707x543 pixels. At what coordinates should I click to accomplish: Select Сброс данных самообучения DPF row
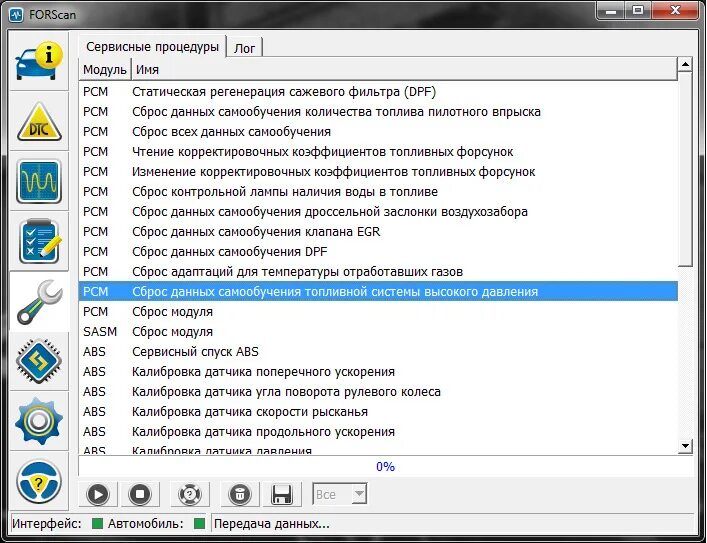point(378,252)
